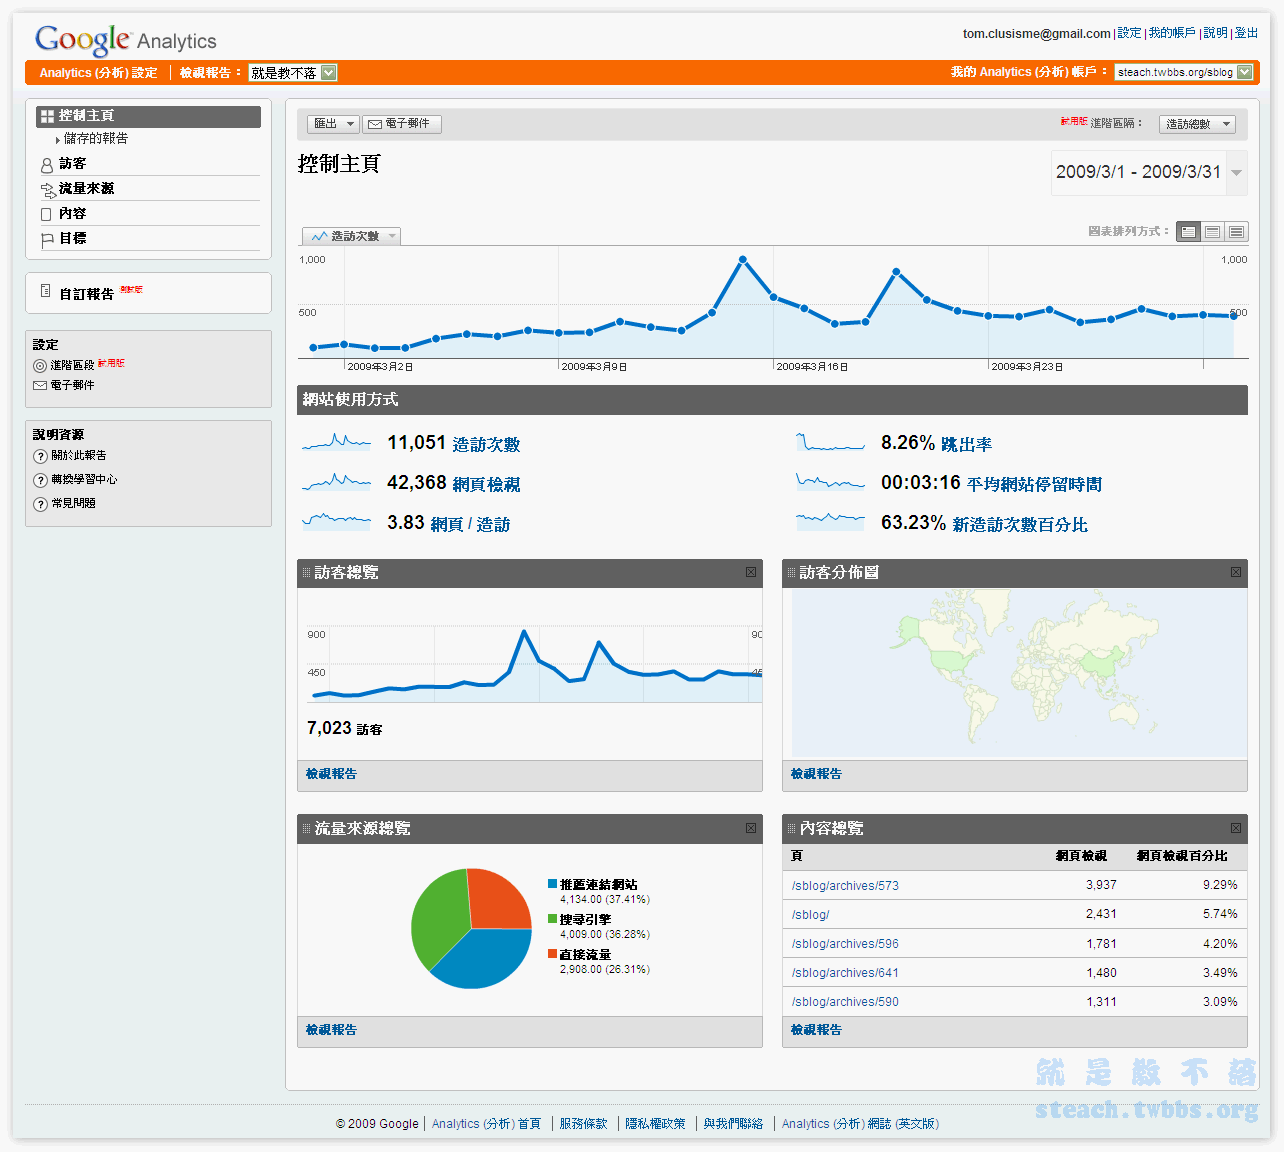The image size is (1284, 1152).
Task: Click the 常見問題 help icon
Action: point(41,504)
